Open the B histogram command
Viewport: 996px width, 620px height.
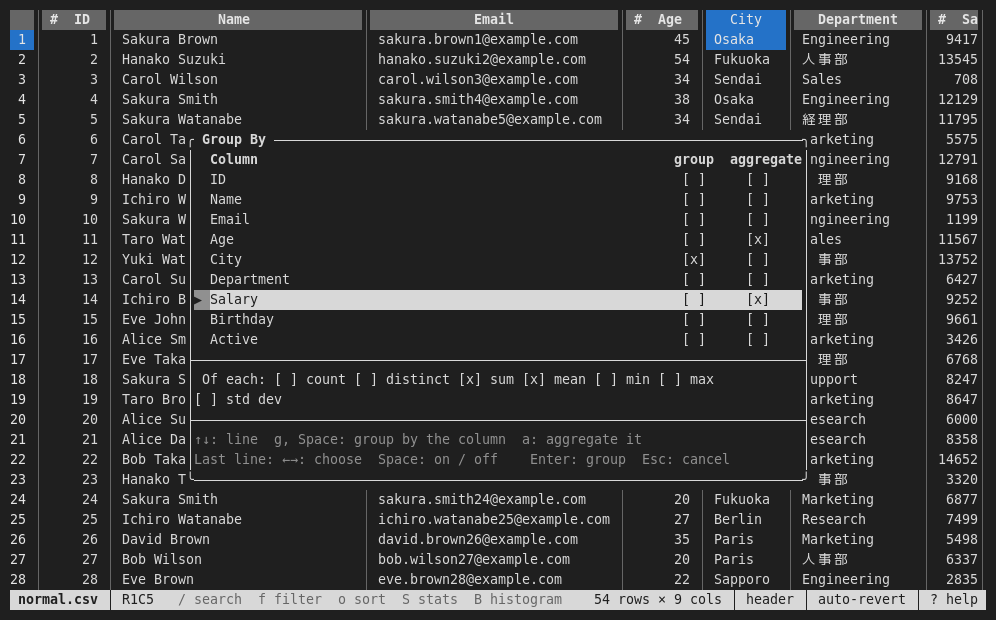click(x=518, y=600)
